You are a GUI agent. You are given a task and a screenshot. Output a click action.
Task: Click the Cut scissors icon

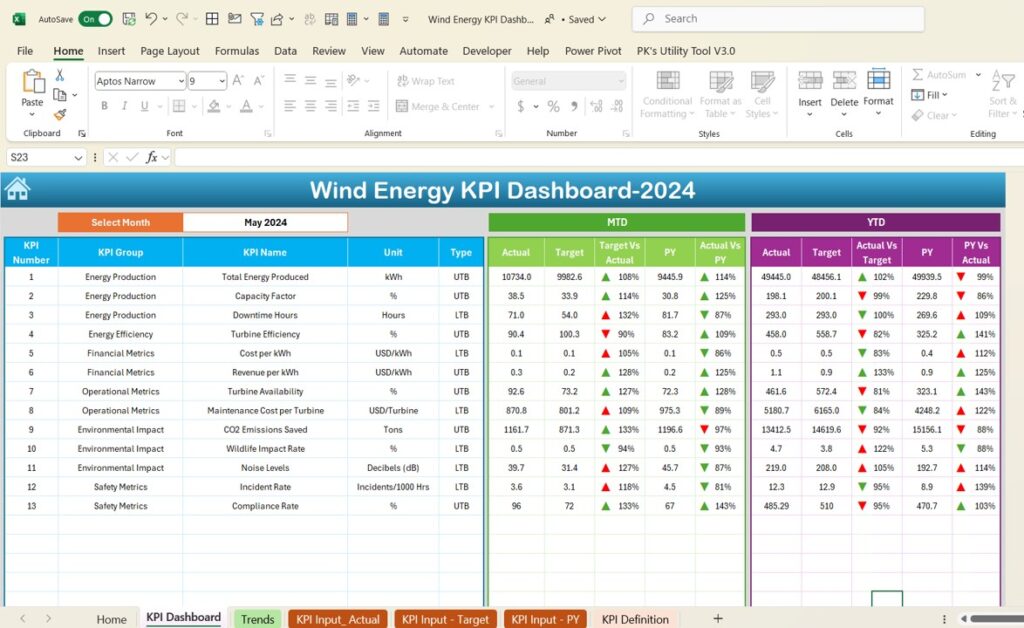59,75
